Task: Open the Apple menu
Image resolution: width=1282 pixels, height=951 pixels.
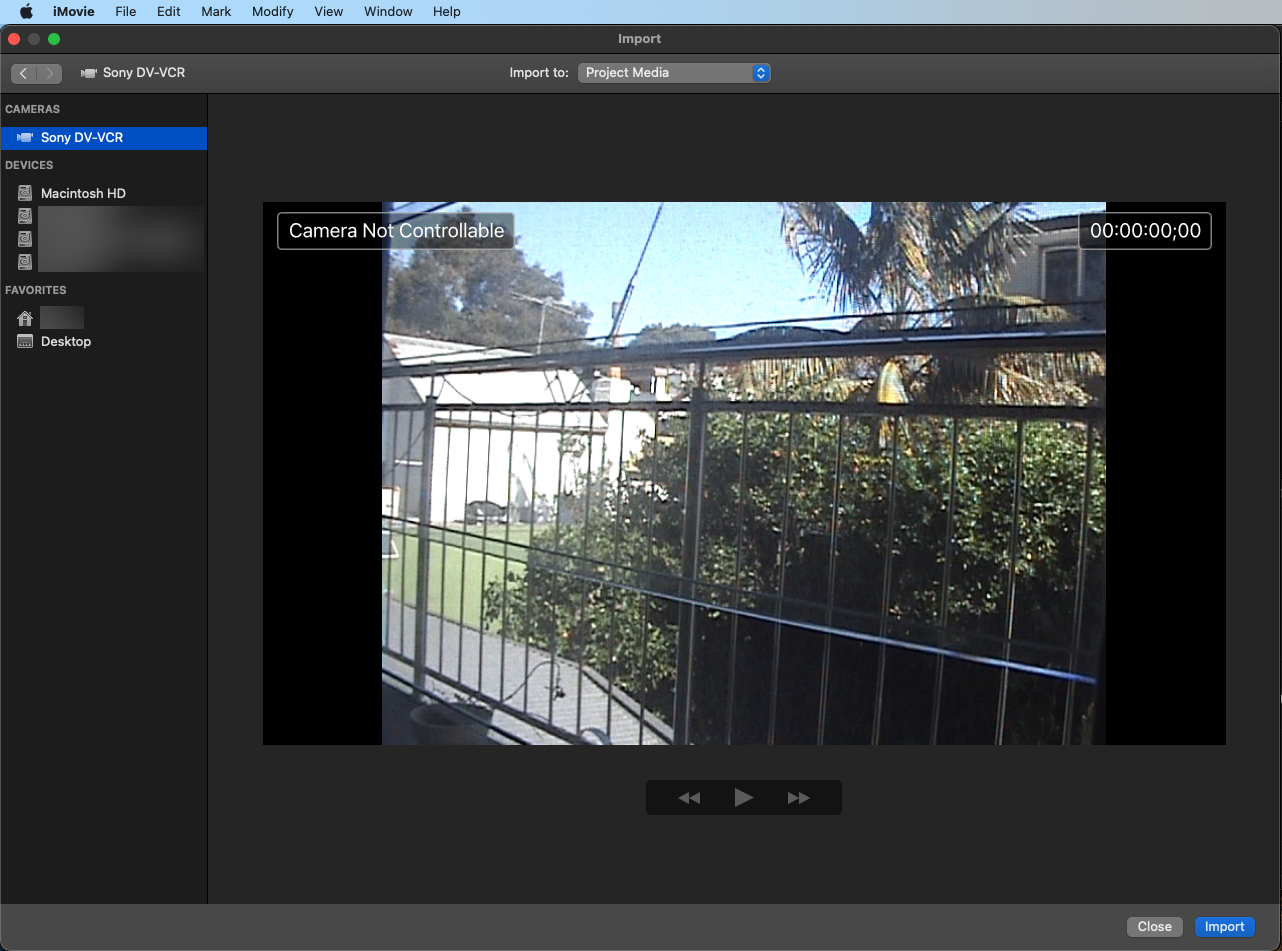Action: point(27,12)
